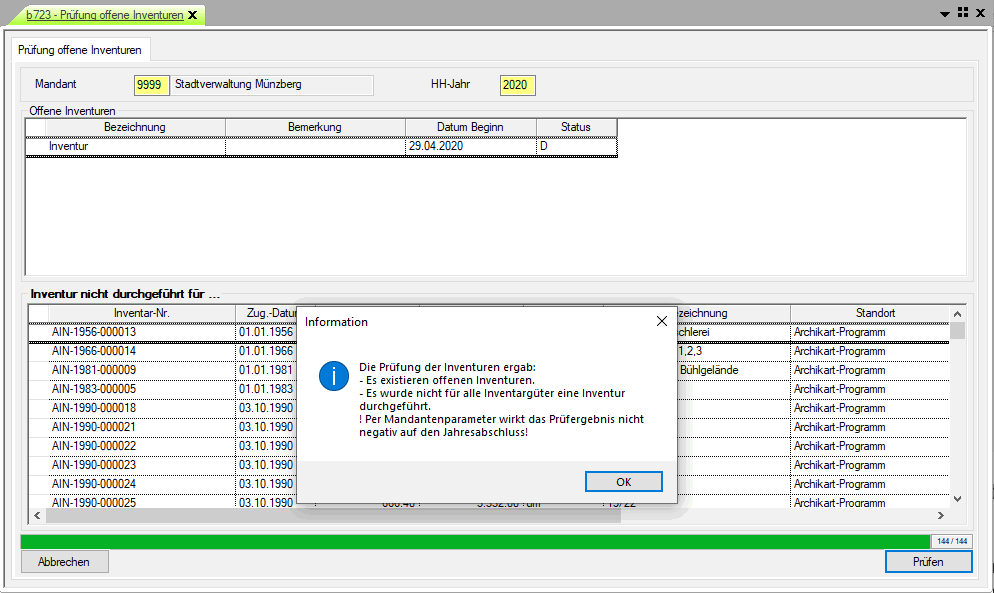Click the green progress bar

(475, 541)
